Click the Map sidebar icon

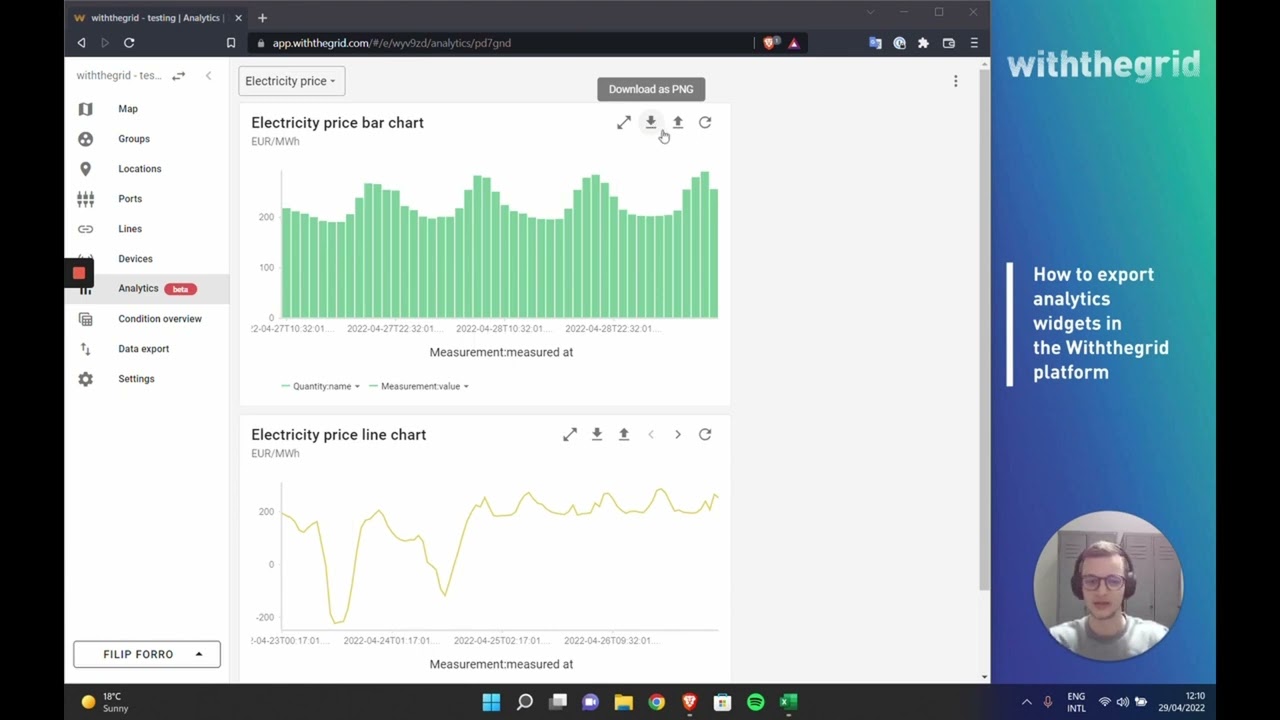[x=85, y=109]
